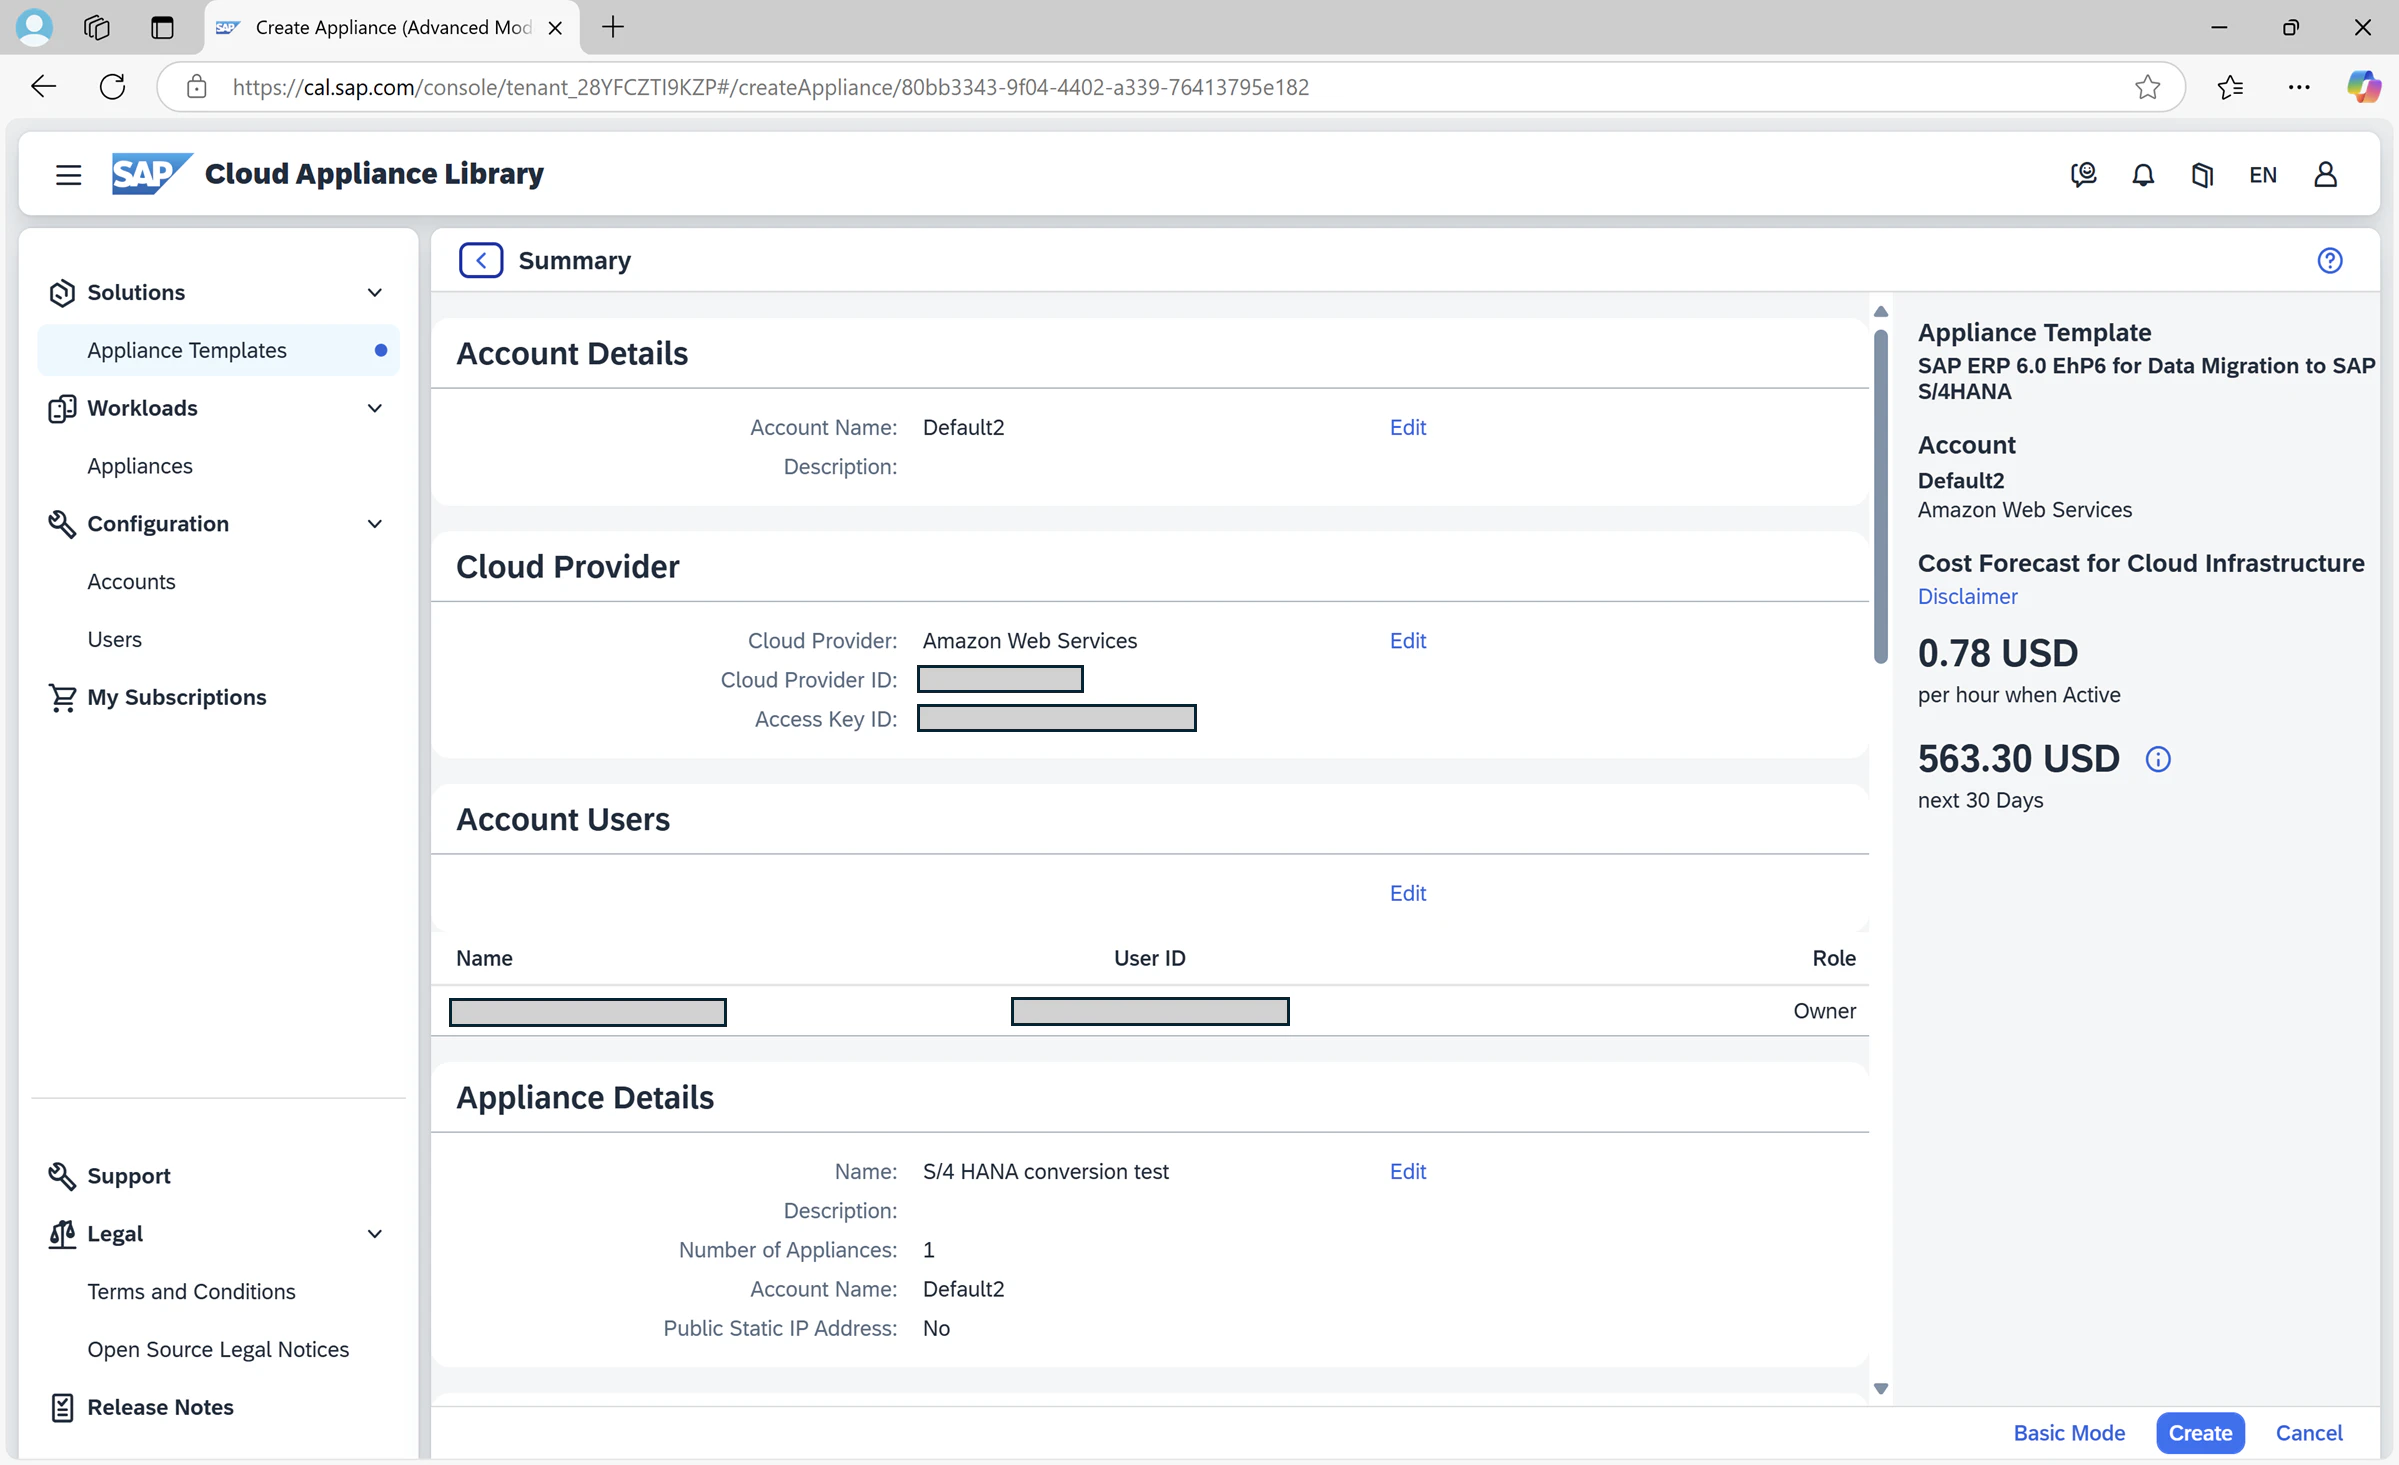Edit the Cloud Provider section
The image size is (2399, 1465).
tap(1407, 641)
